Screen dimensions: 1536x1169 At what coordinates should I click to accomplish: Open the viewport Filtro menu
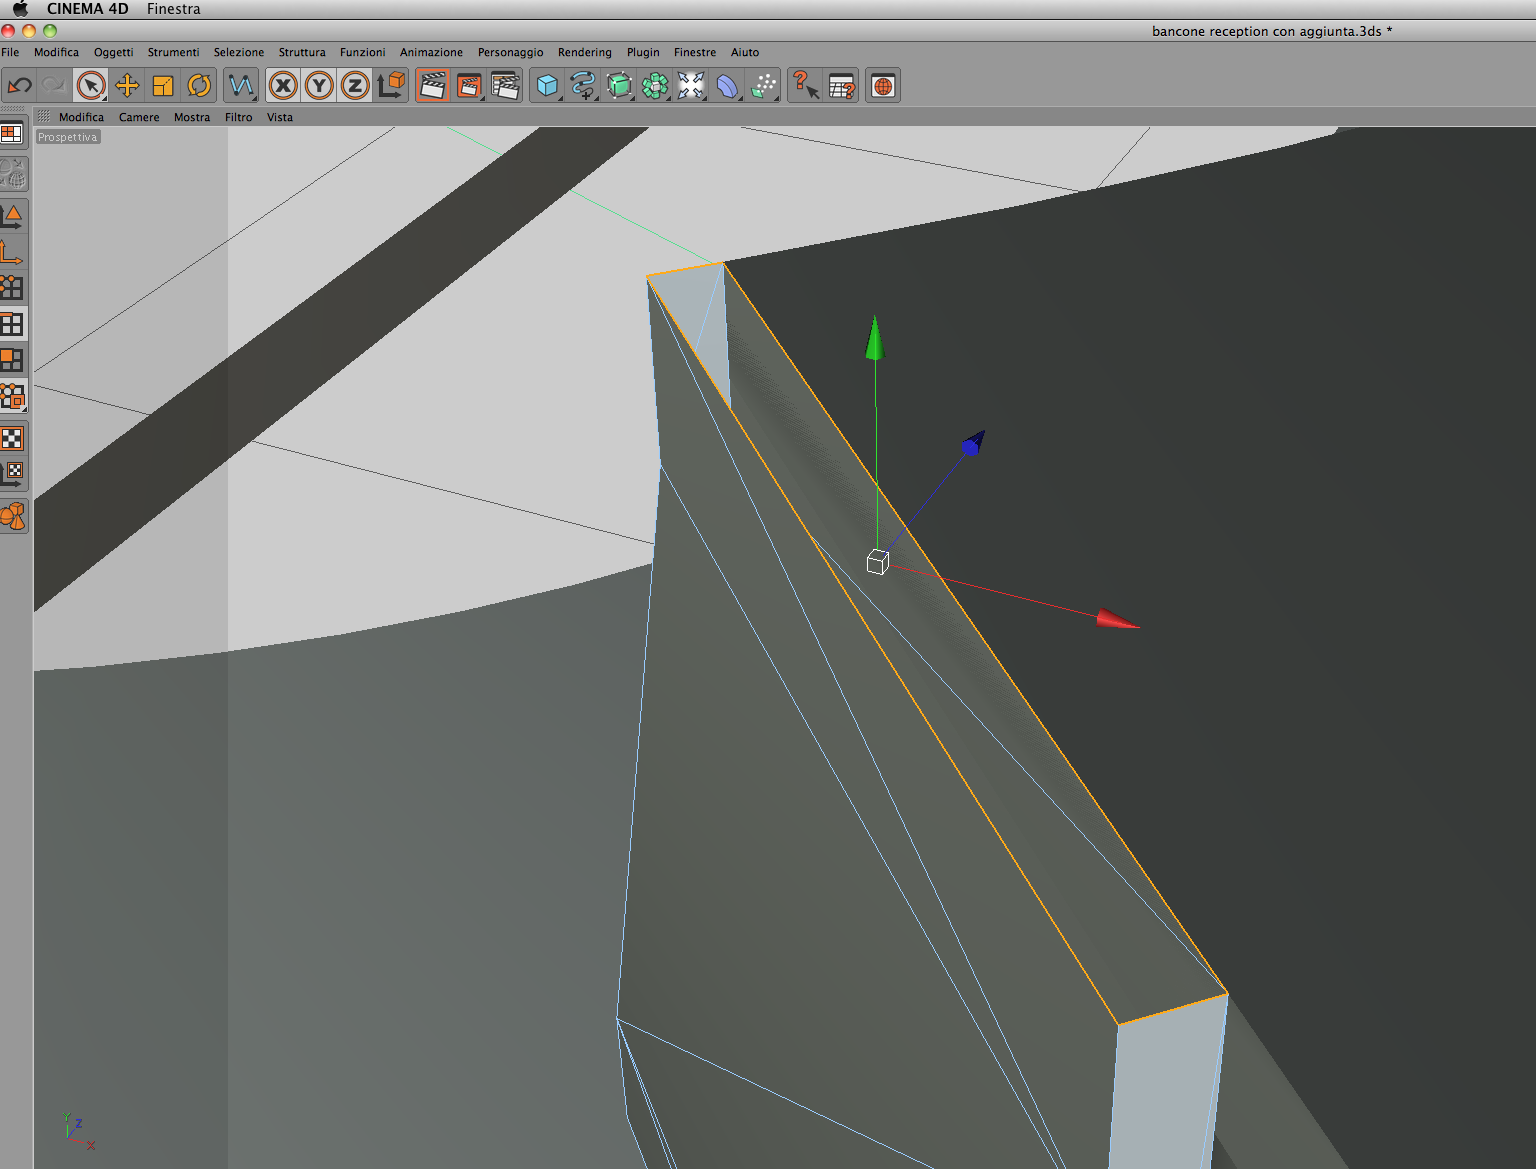click(x=238, y=117)
